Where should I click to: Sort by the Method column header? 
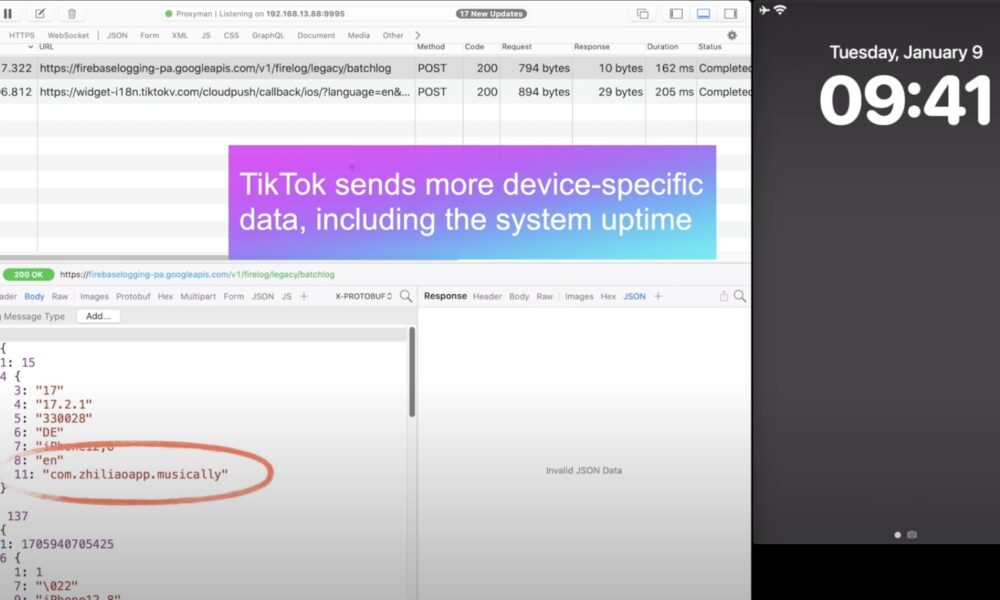[430, 47]
